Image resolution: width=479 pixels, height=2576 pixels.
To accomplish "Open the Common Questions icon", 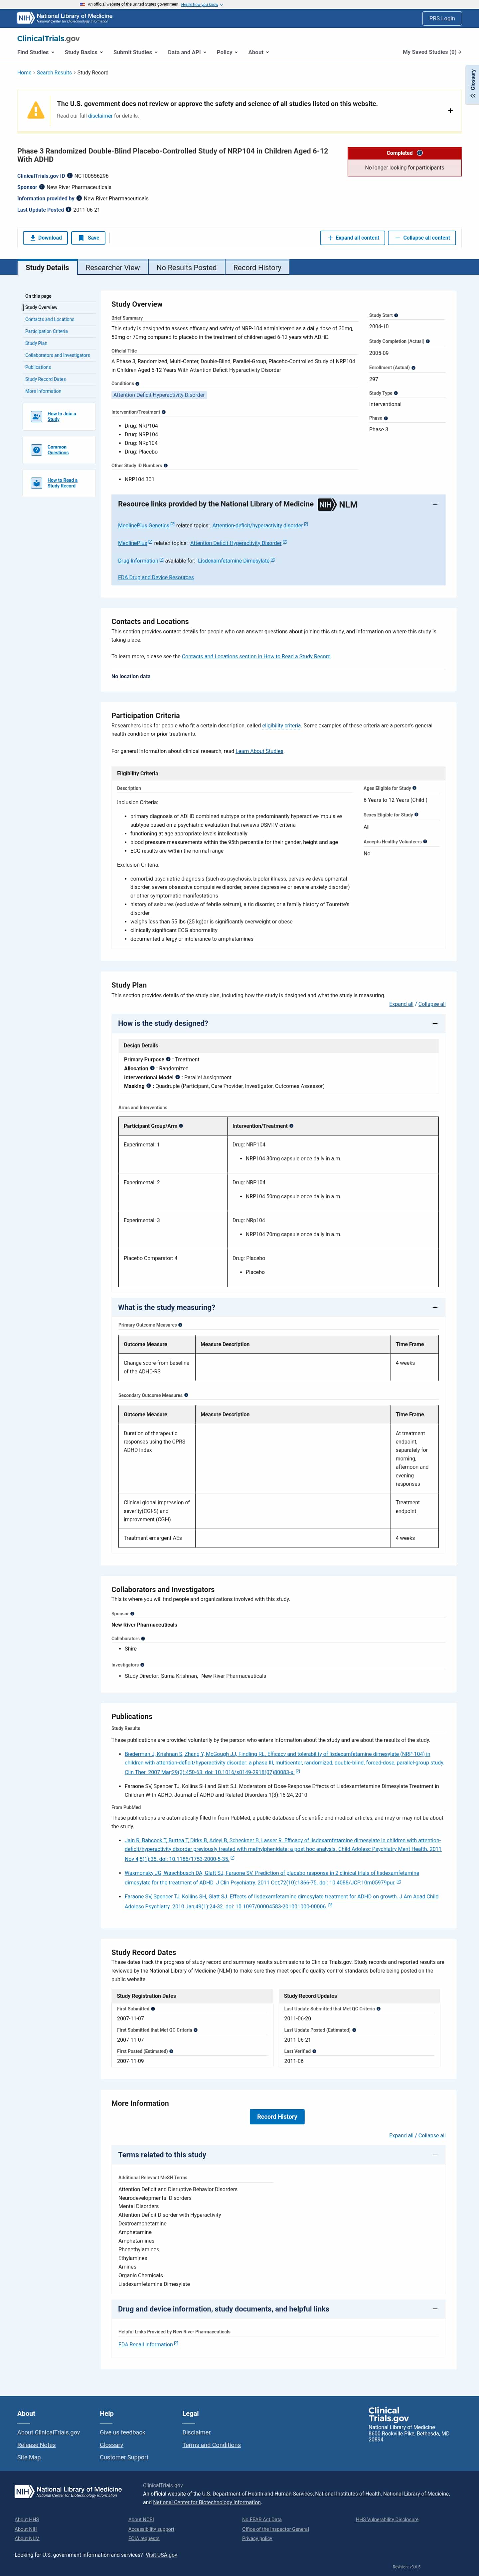I will (x=36, y=450).
